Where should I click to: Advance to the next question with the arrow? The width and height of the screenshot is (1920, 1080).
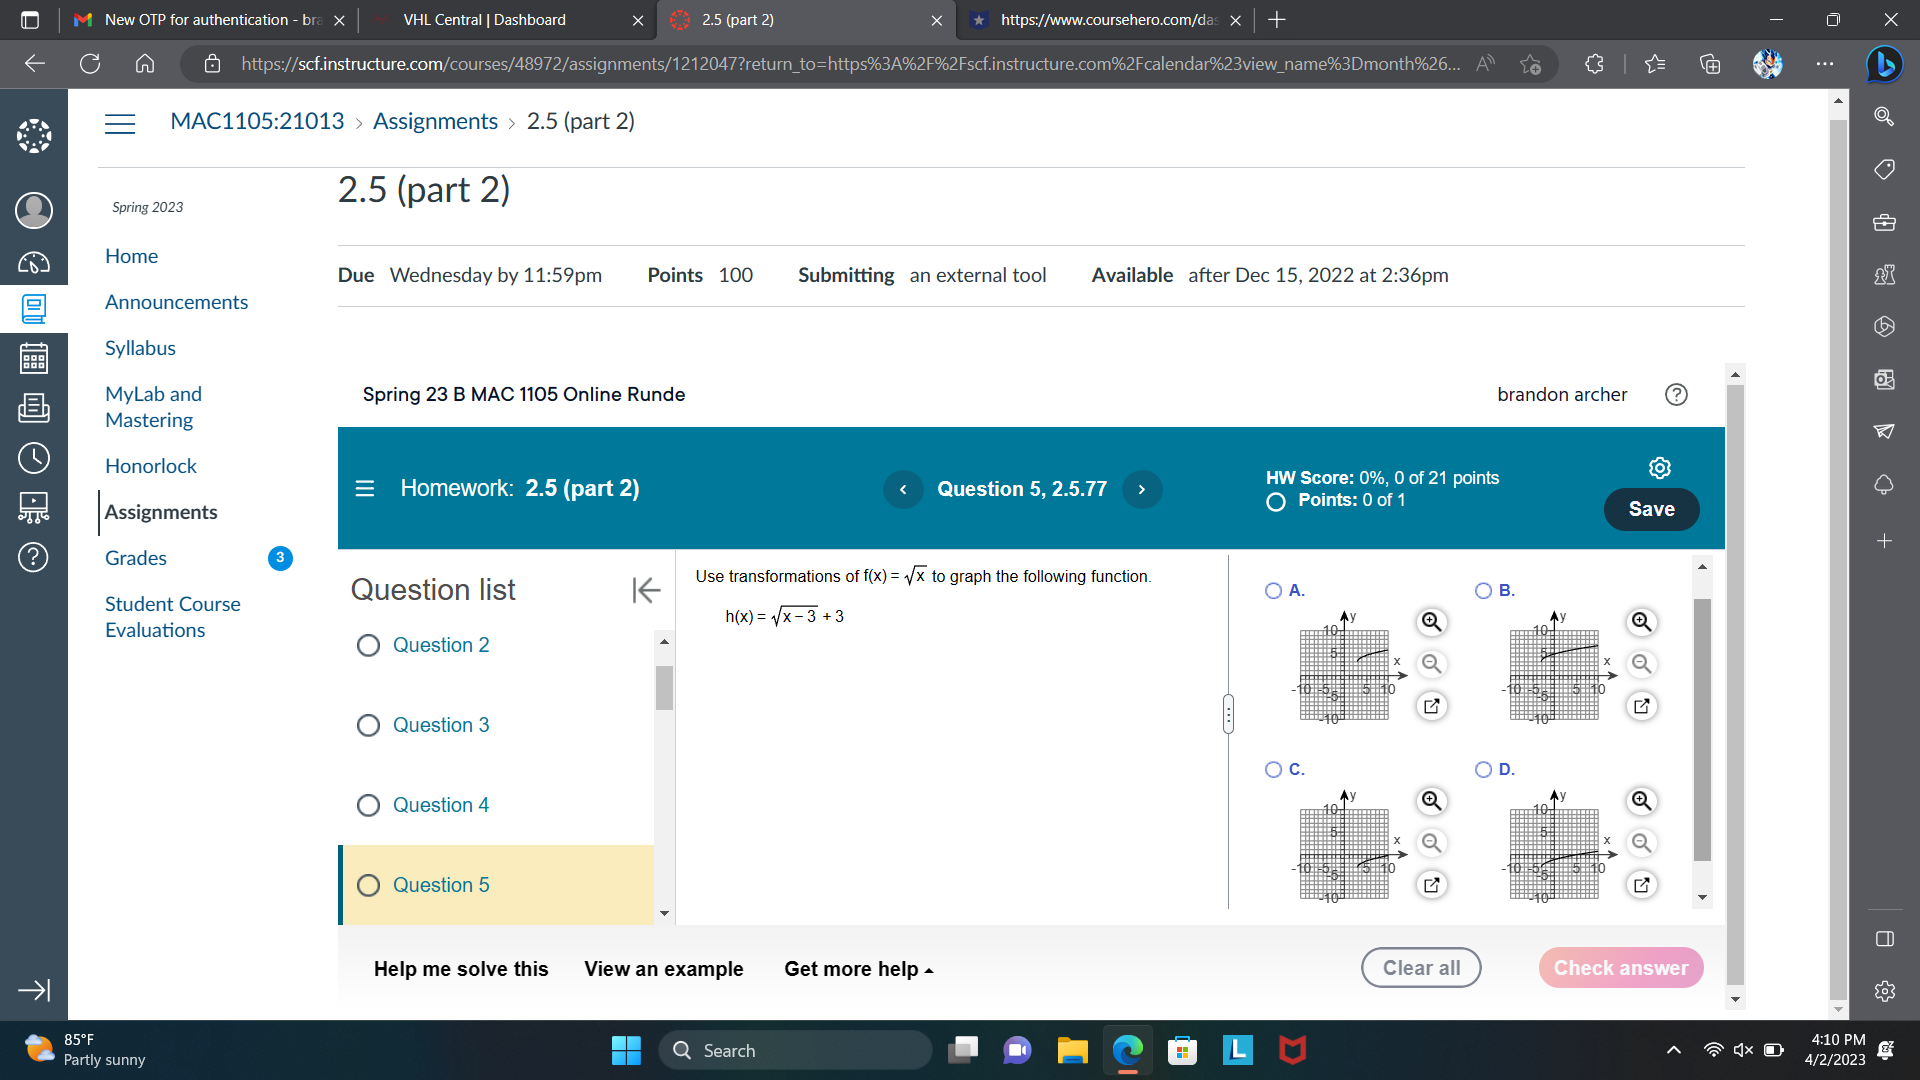pyautogui.click(x=1142, y=489)
